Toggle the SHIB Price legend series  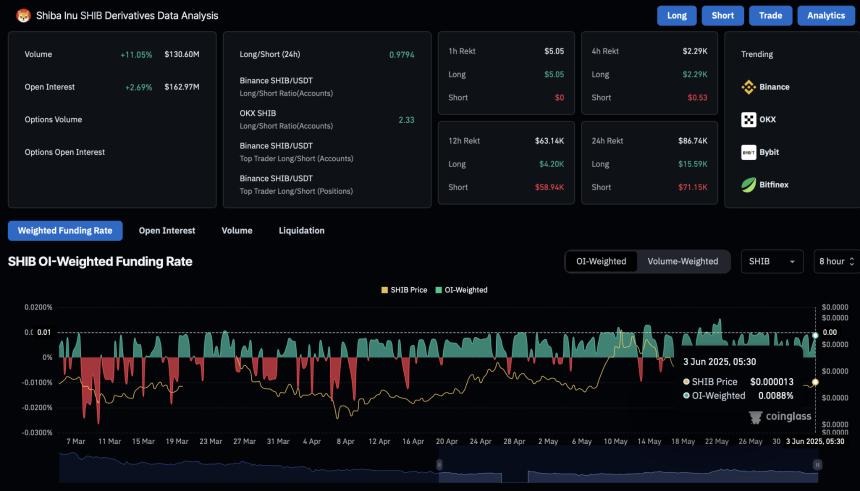(404, 290)
